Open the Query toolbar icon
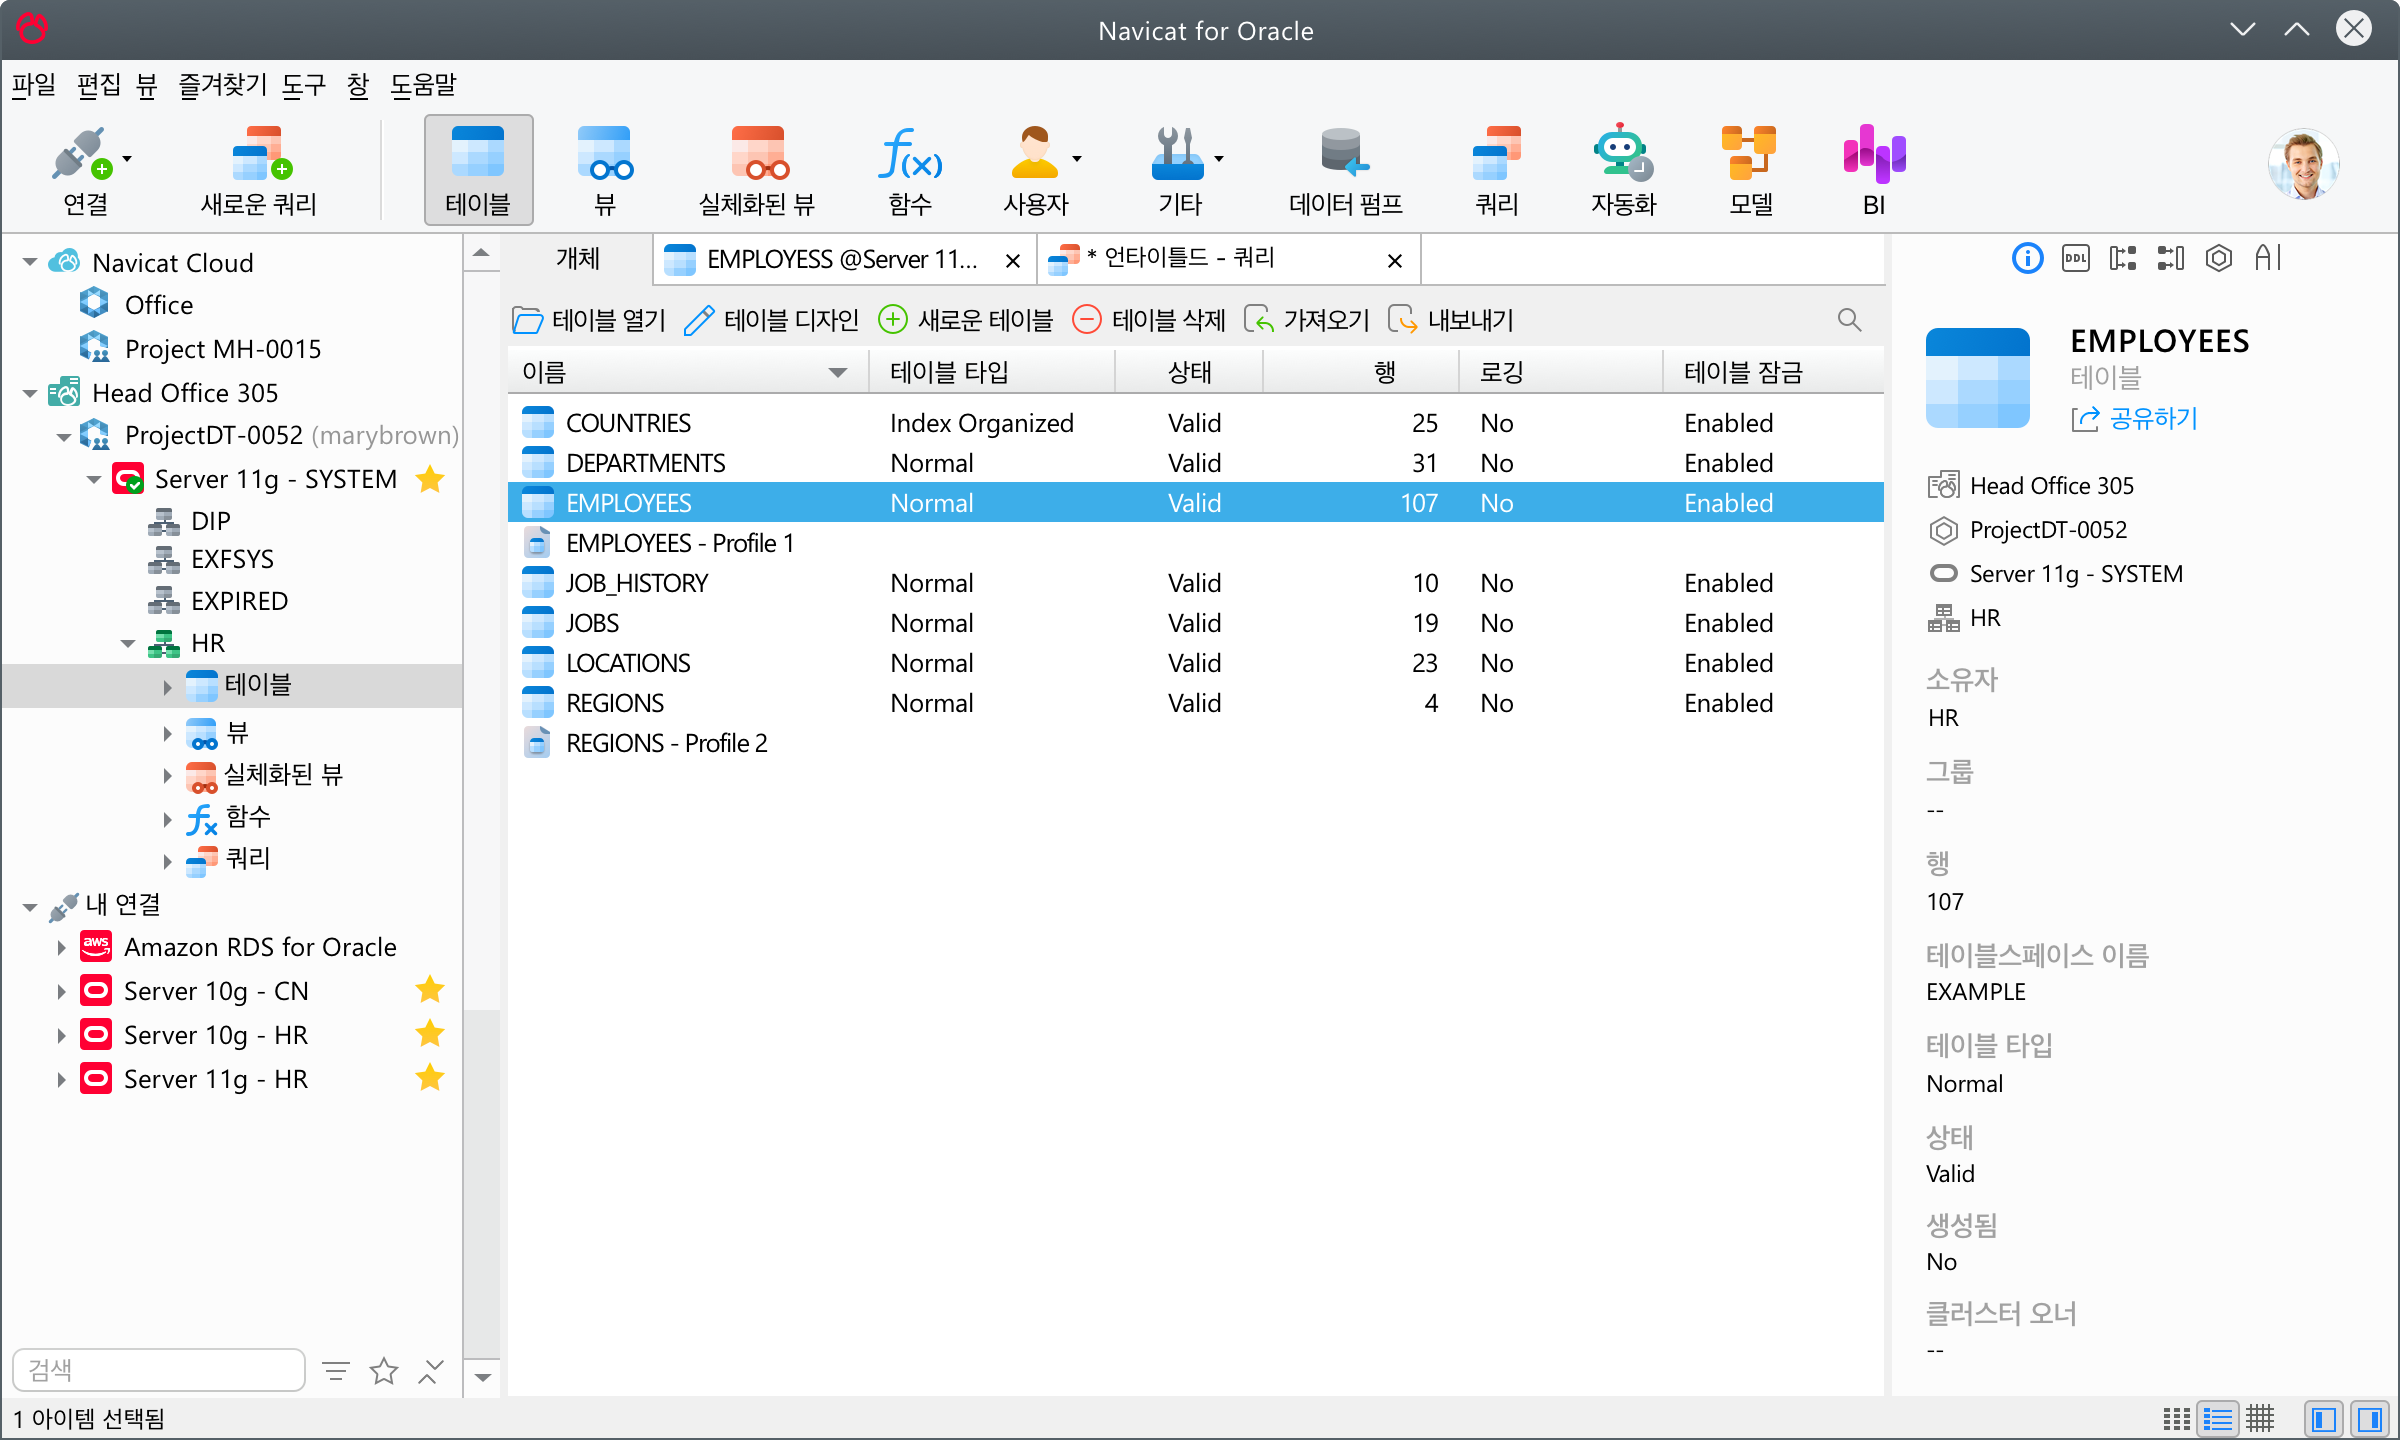This screenshot has width=2400, height=1440. click(1497, 172)
